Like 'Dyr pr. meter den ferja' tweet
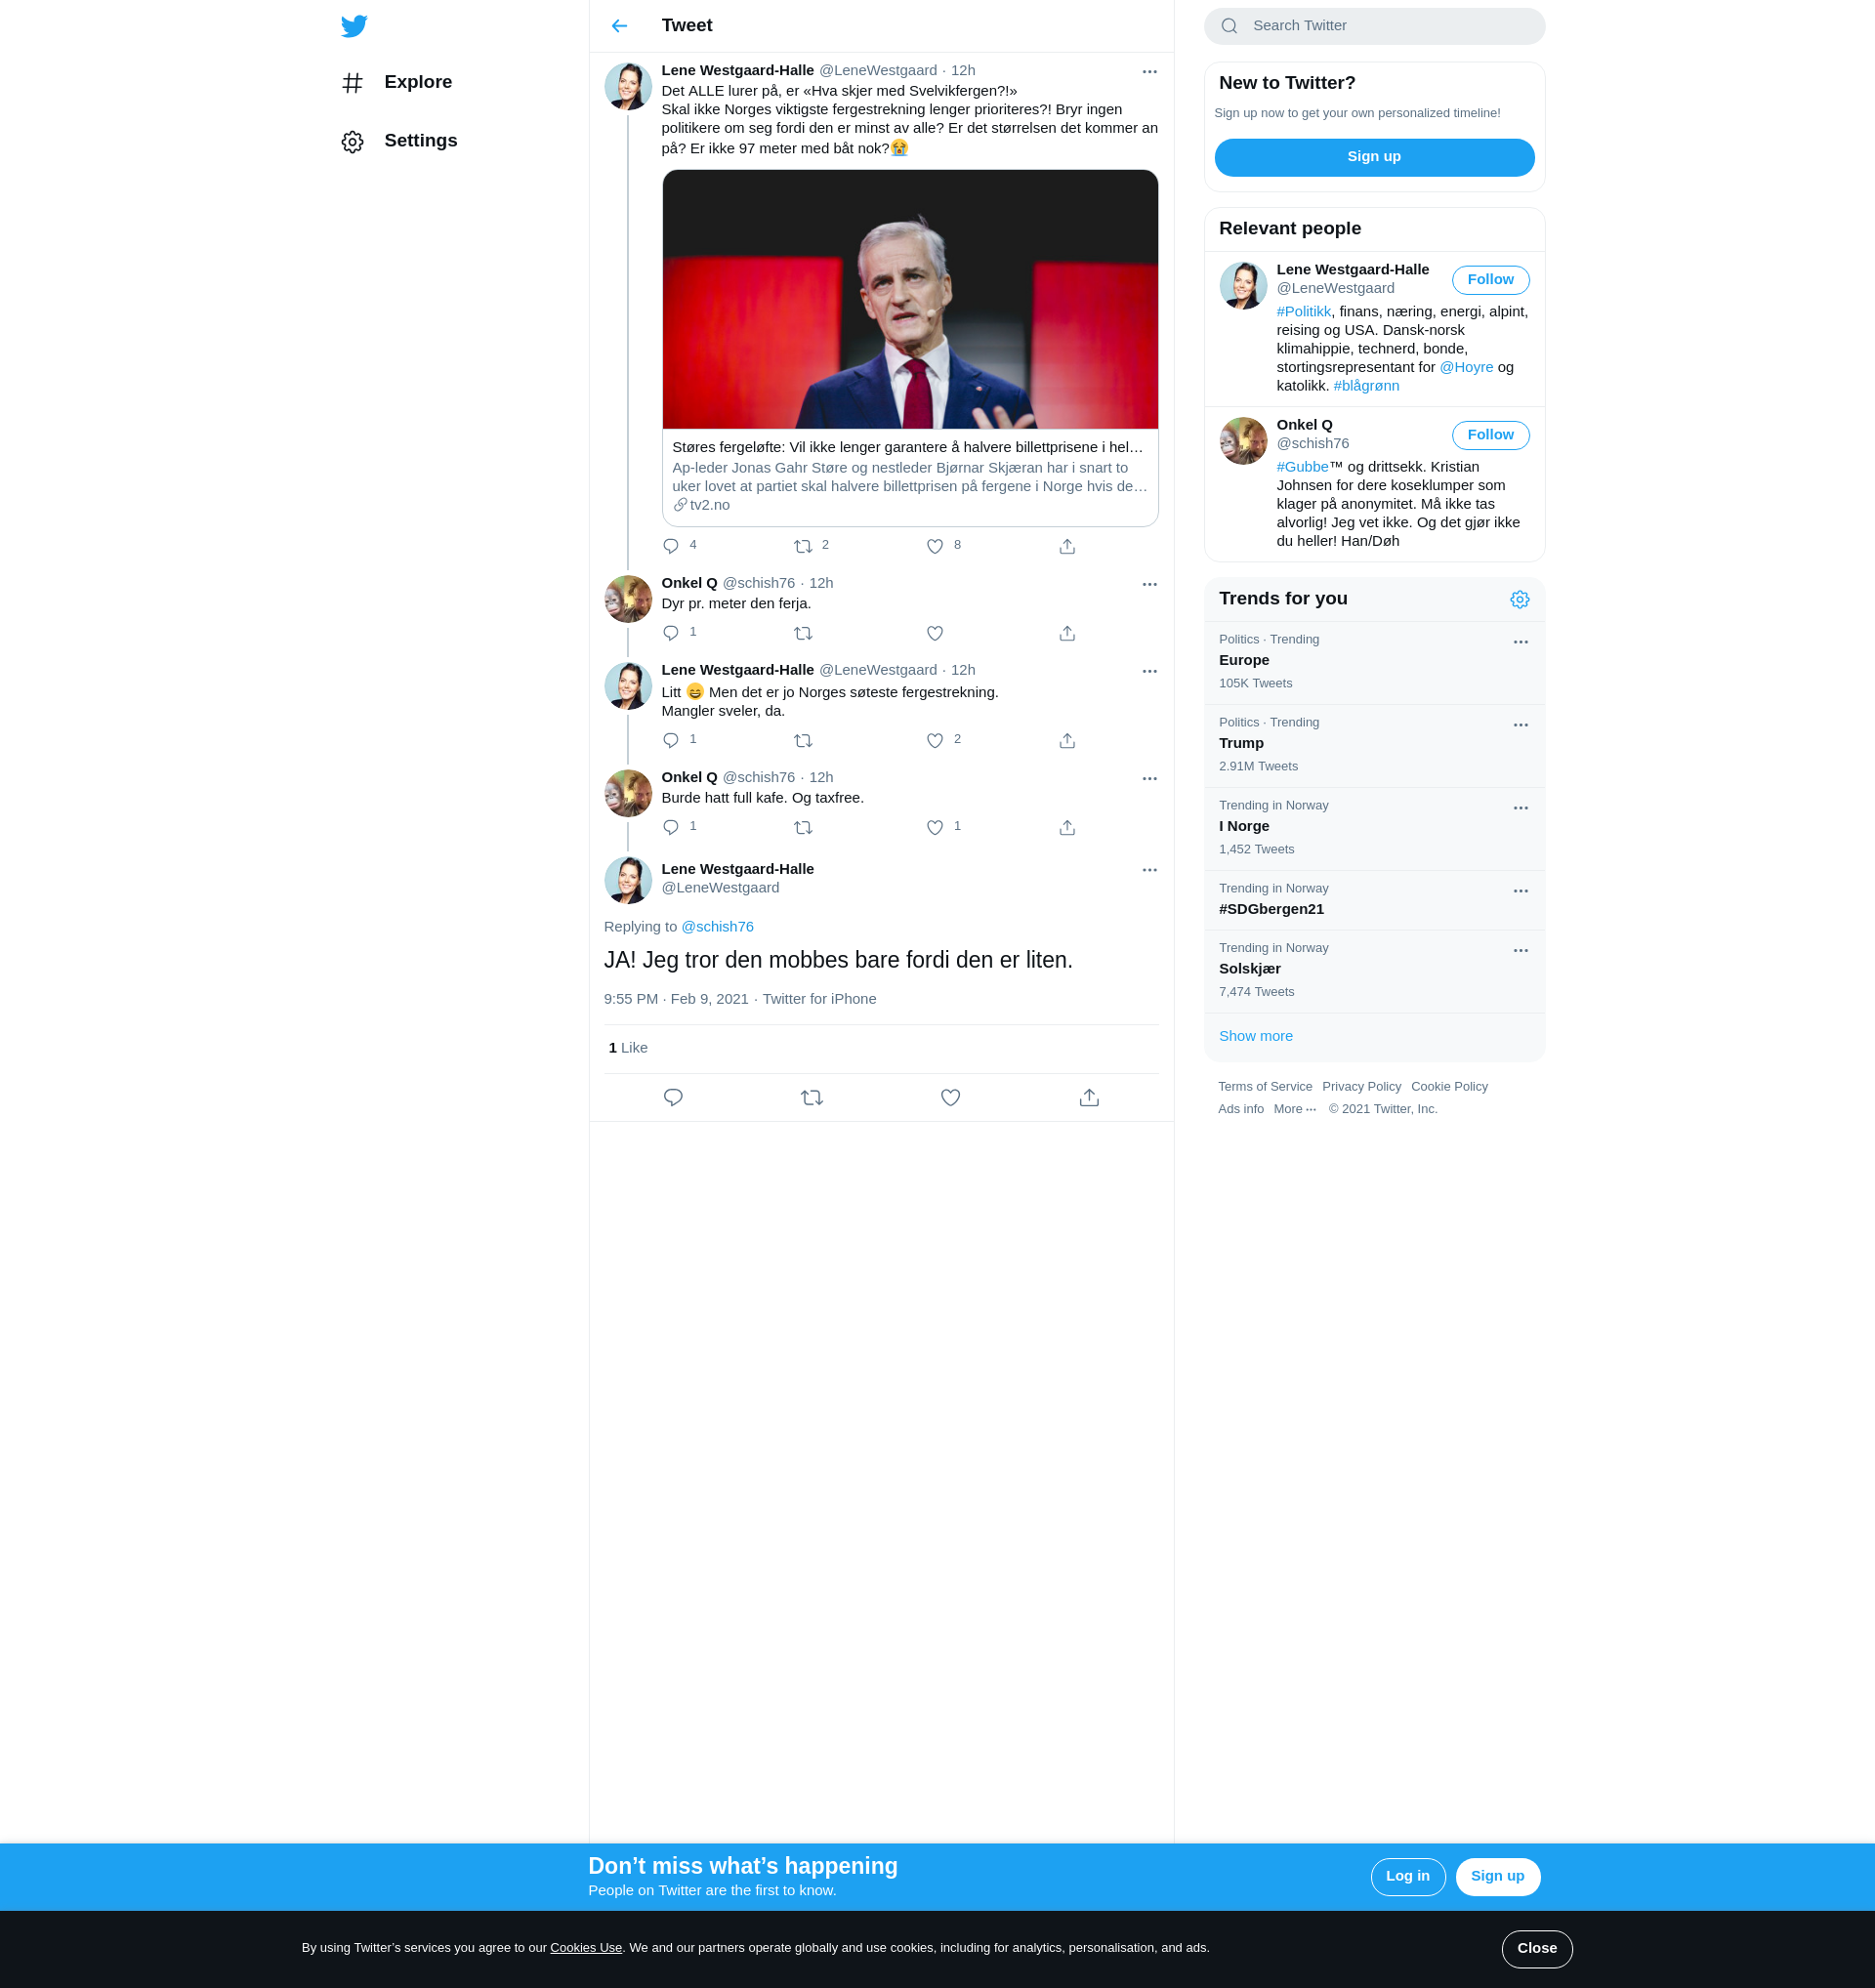This screenshot has height=1988, width=1875. point(935,633)
